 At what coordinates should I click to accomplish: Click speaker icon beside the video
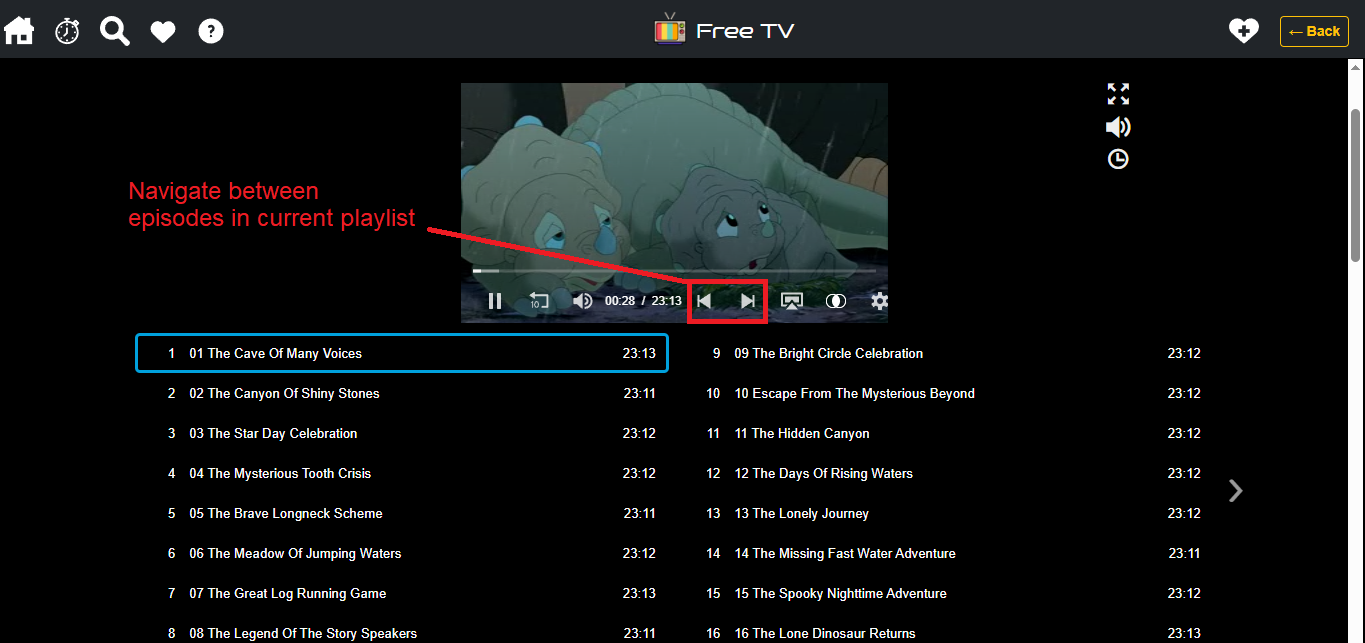click(x=1118, y=127)
